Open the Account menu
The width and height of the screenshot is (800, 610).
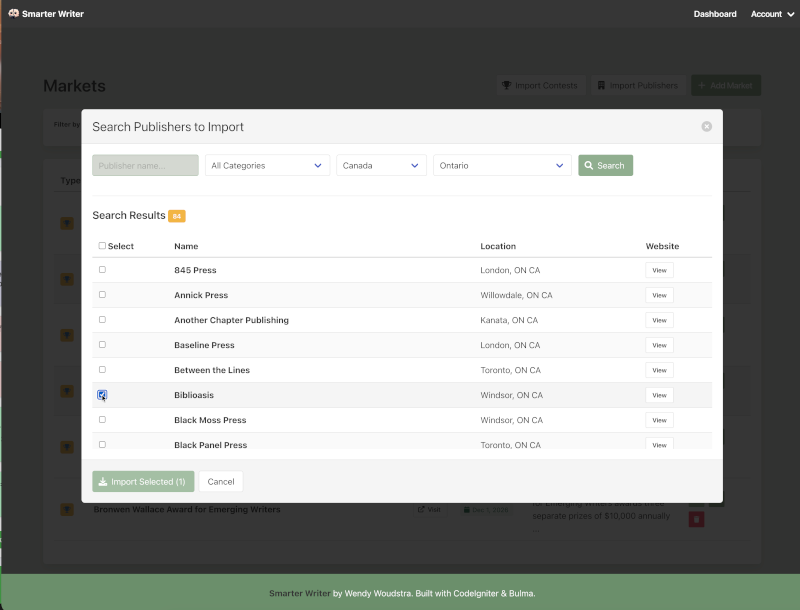pyautogui.click(x=771, y=14)
